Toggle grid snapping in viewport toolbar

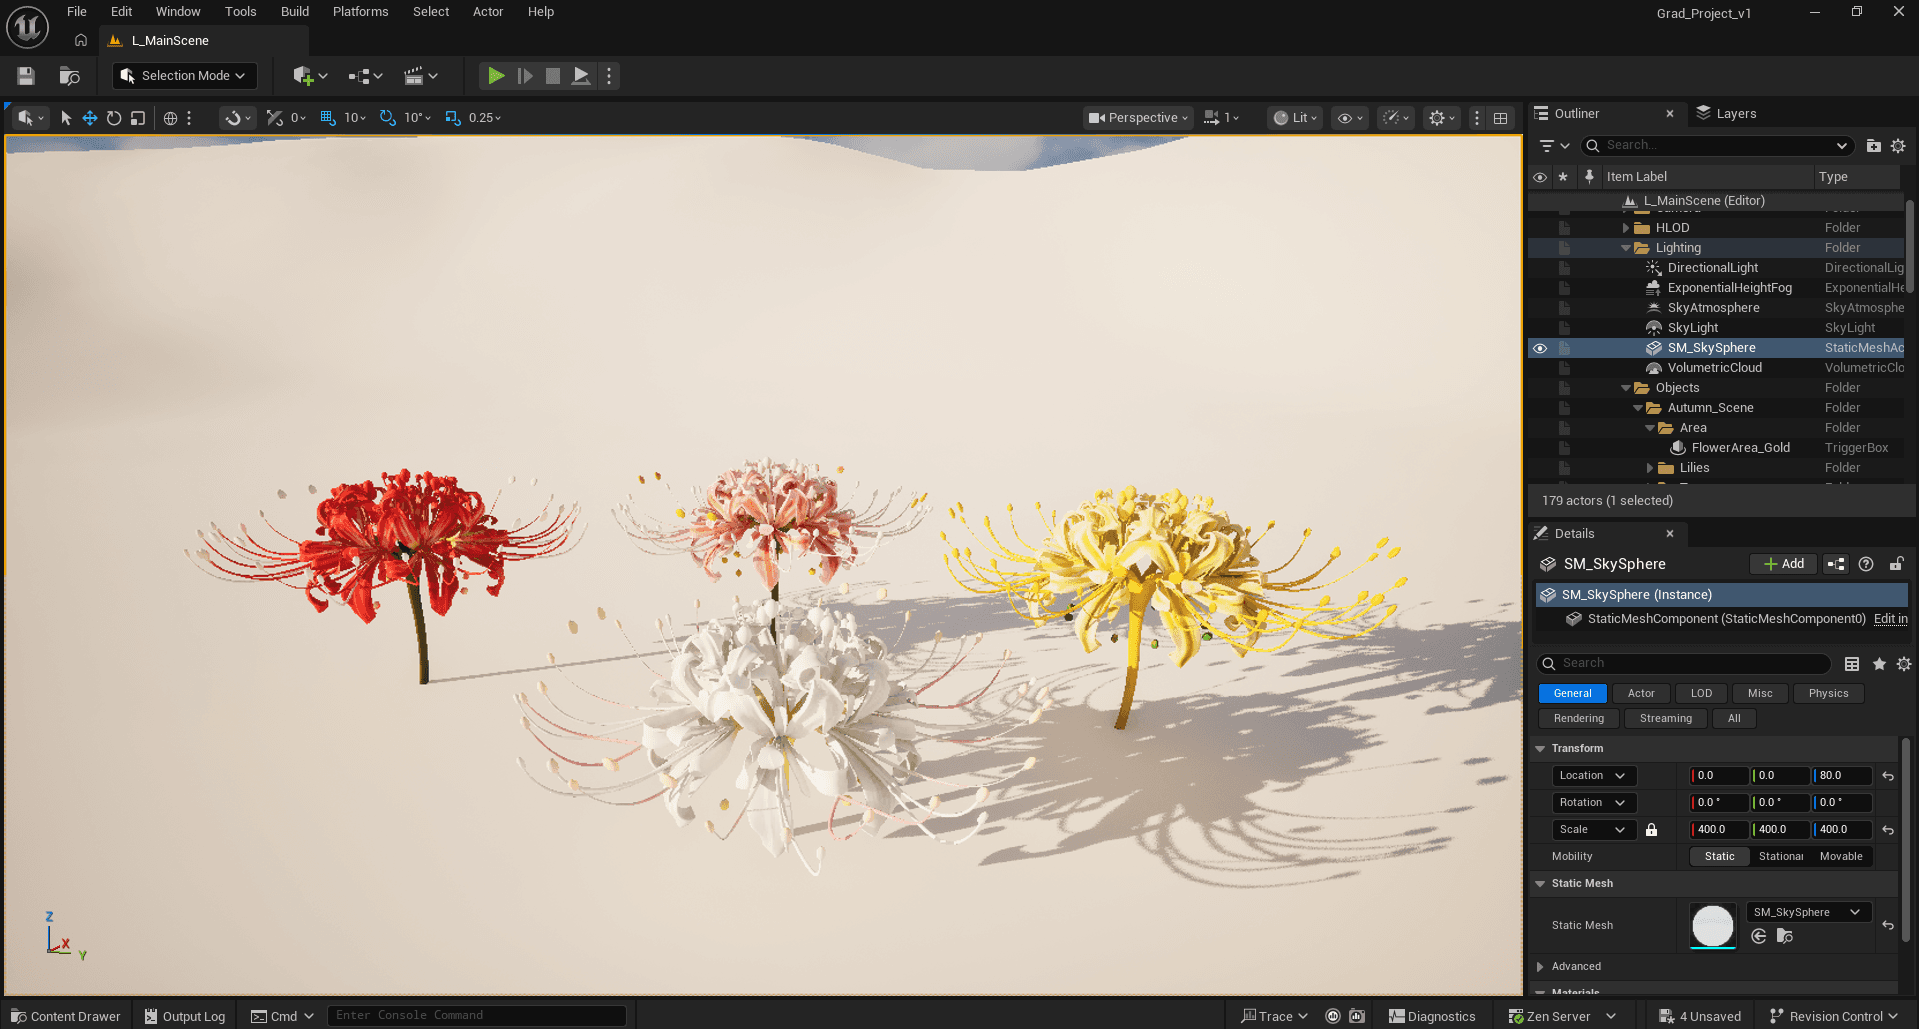(326, 117)
